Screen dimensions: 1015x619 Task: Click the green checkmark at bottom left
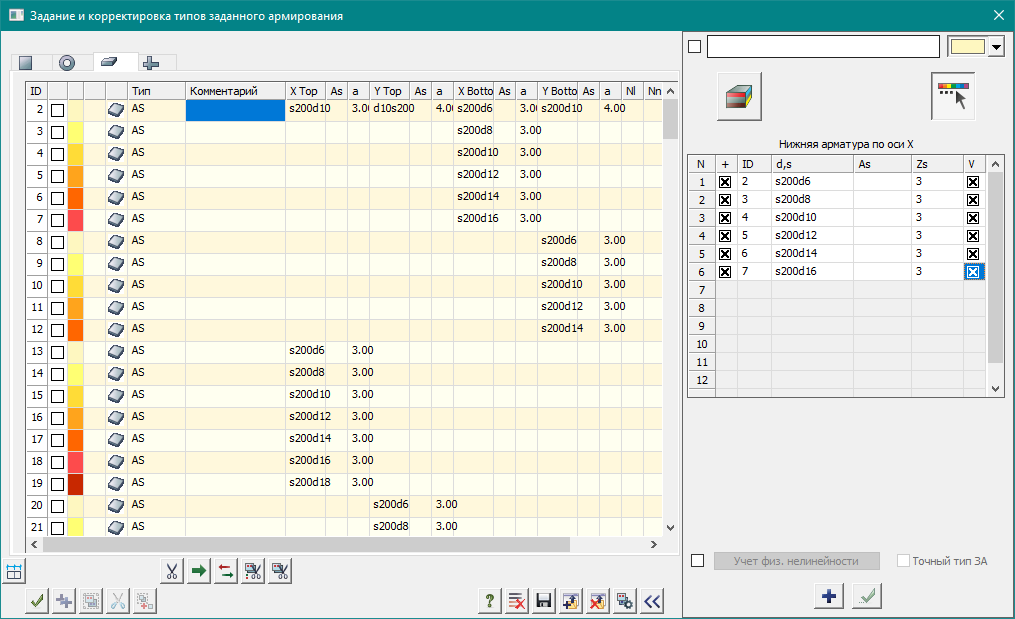point(37,601)
